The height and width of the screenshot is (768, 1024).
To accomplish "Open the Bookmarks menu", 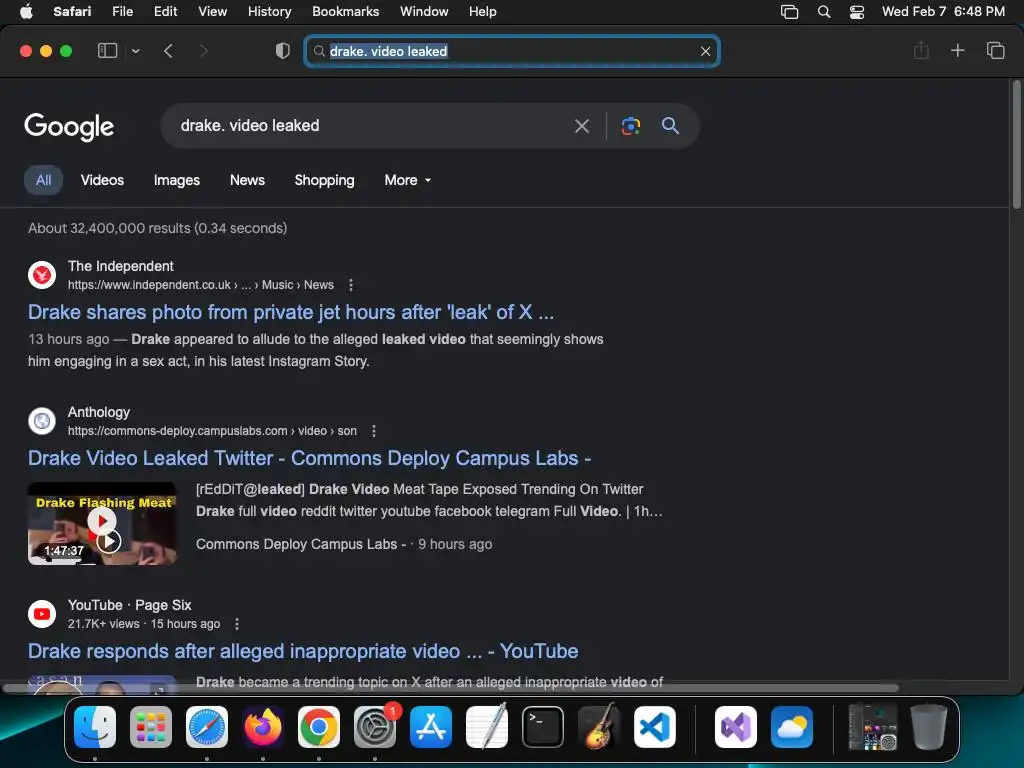I will click(345, 12).
